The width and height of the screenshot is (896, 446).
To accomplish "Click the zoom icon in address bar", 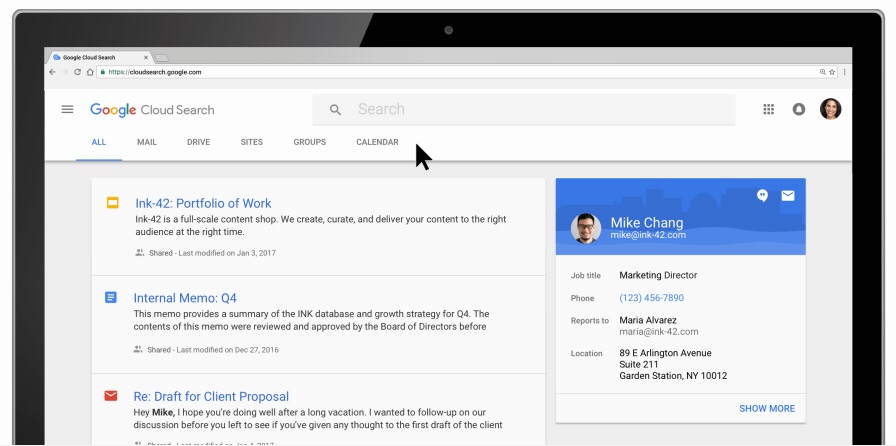I will [x=823, y=72].
